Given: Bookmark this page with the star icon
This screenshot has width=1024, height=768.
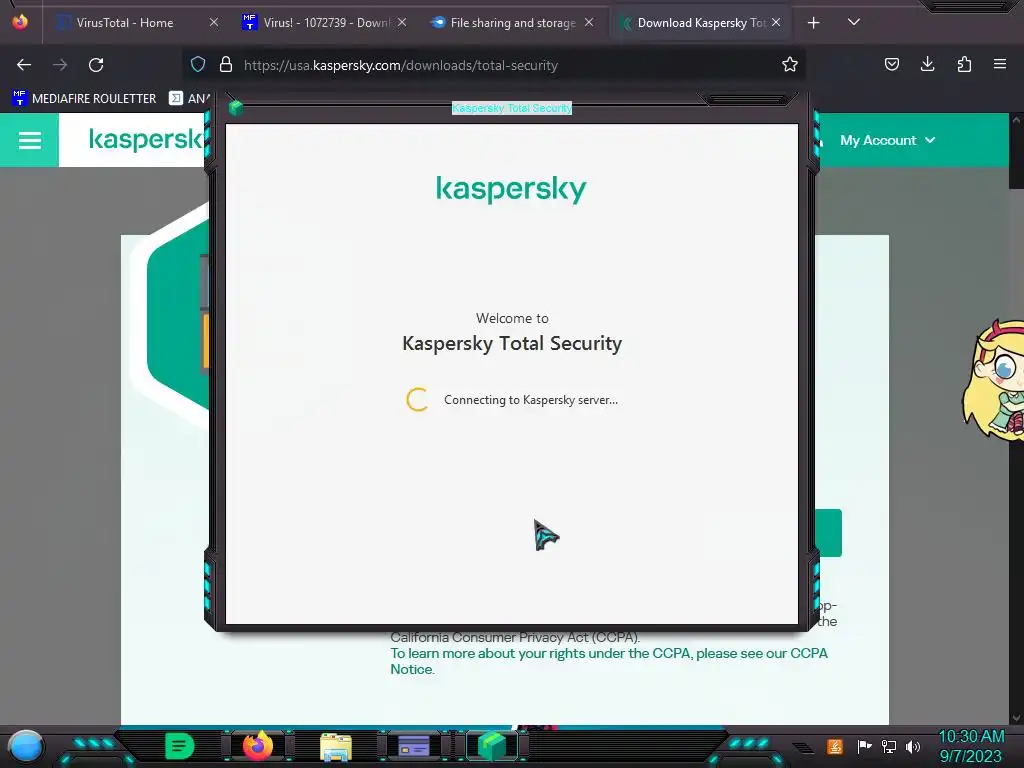Looking at the screenshot, I should (790, 64).
